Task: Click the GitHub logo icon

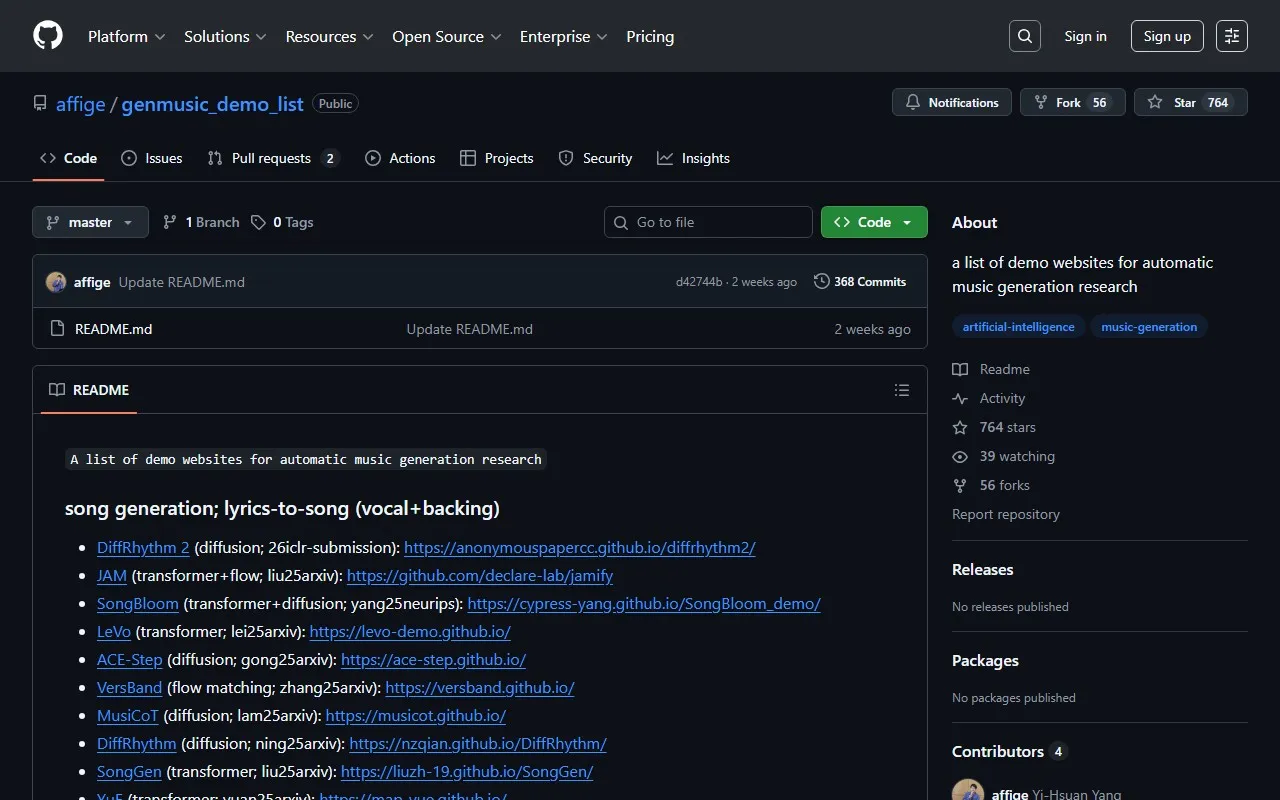Action: [48, 36]
